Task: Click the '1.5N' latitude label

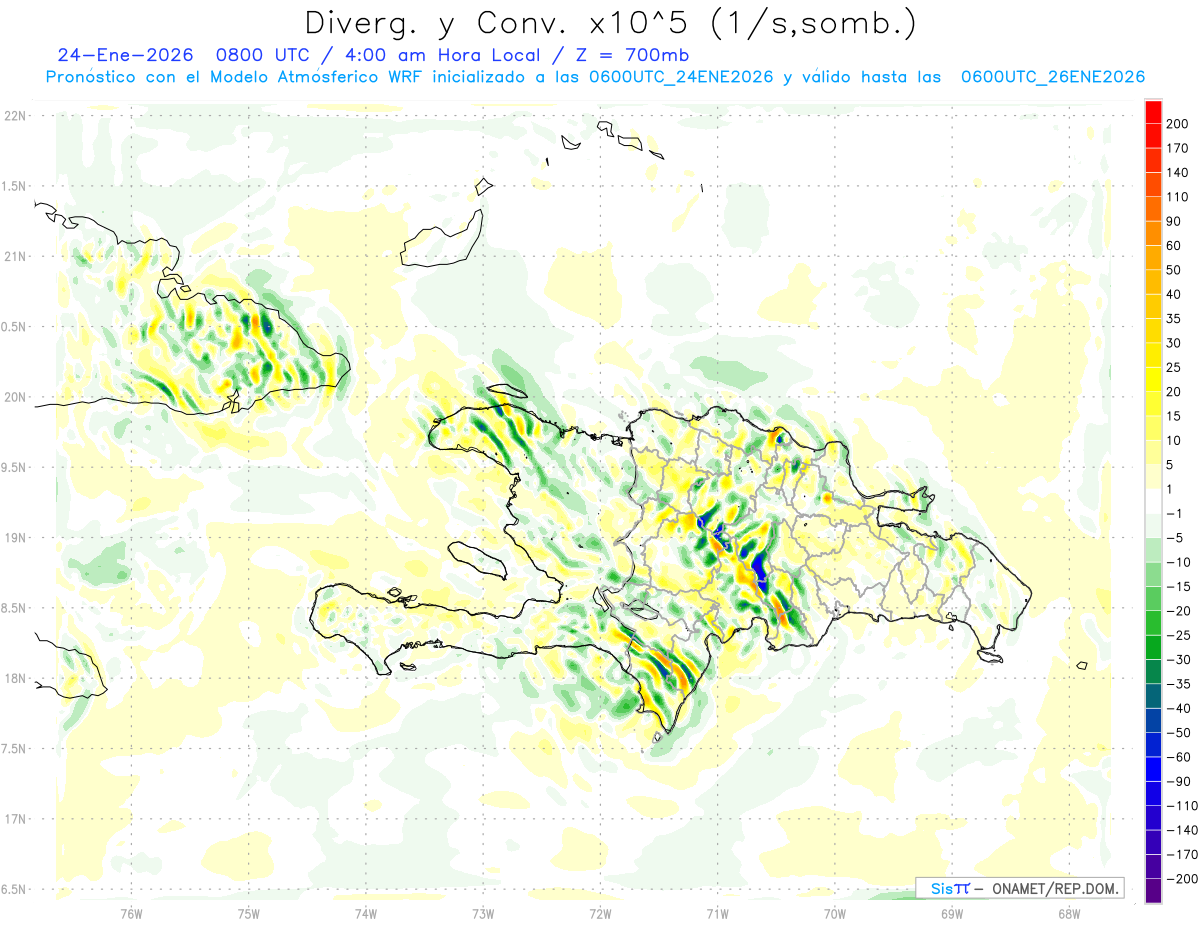Action: click(x=14, y=186)
